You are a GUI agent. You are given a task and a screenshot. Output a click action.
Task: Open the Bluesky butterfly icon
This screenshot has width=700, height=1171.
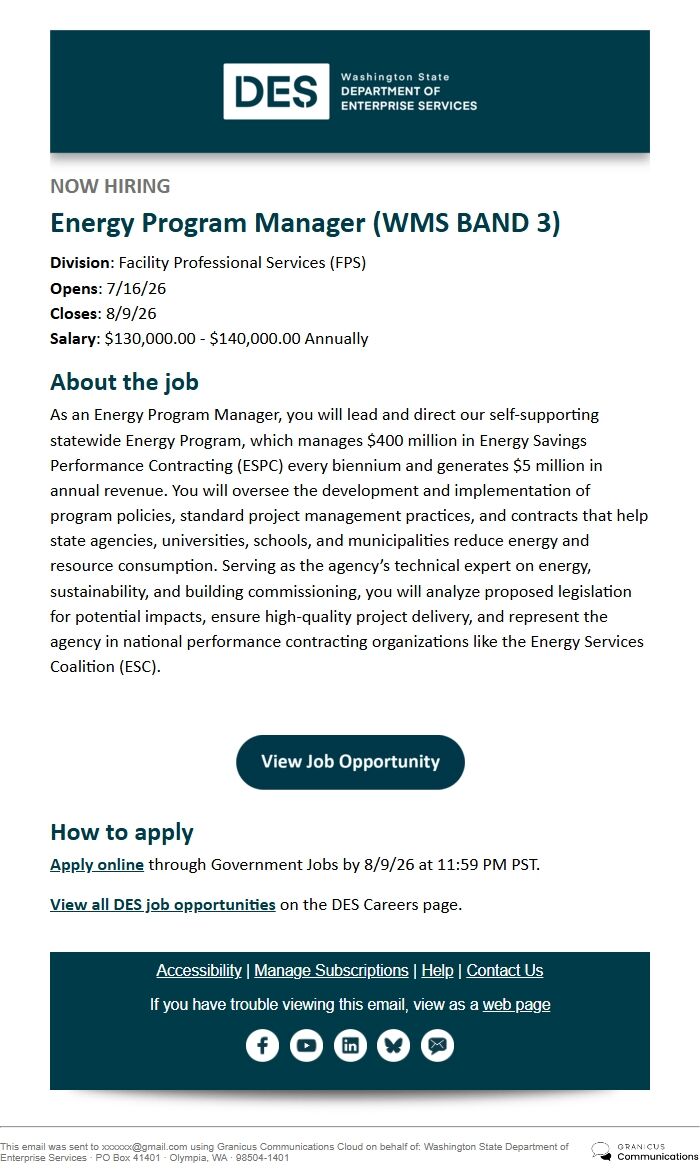click(394, 1046)
